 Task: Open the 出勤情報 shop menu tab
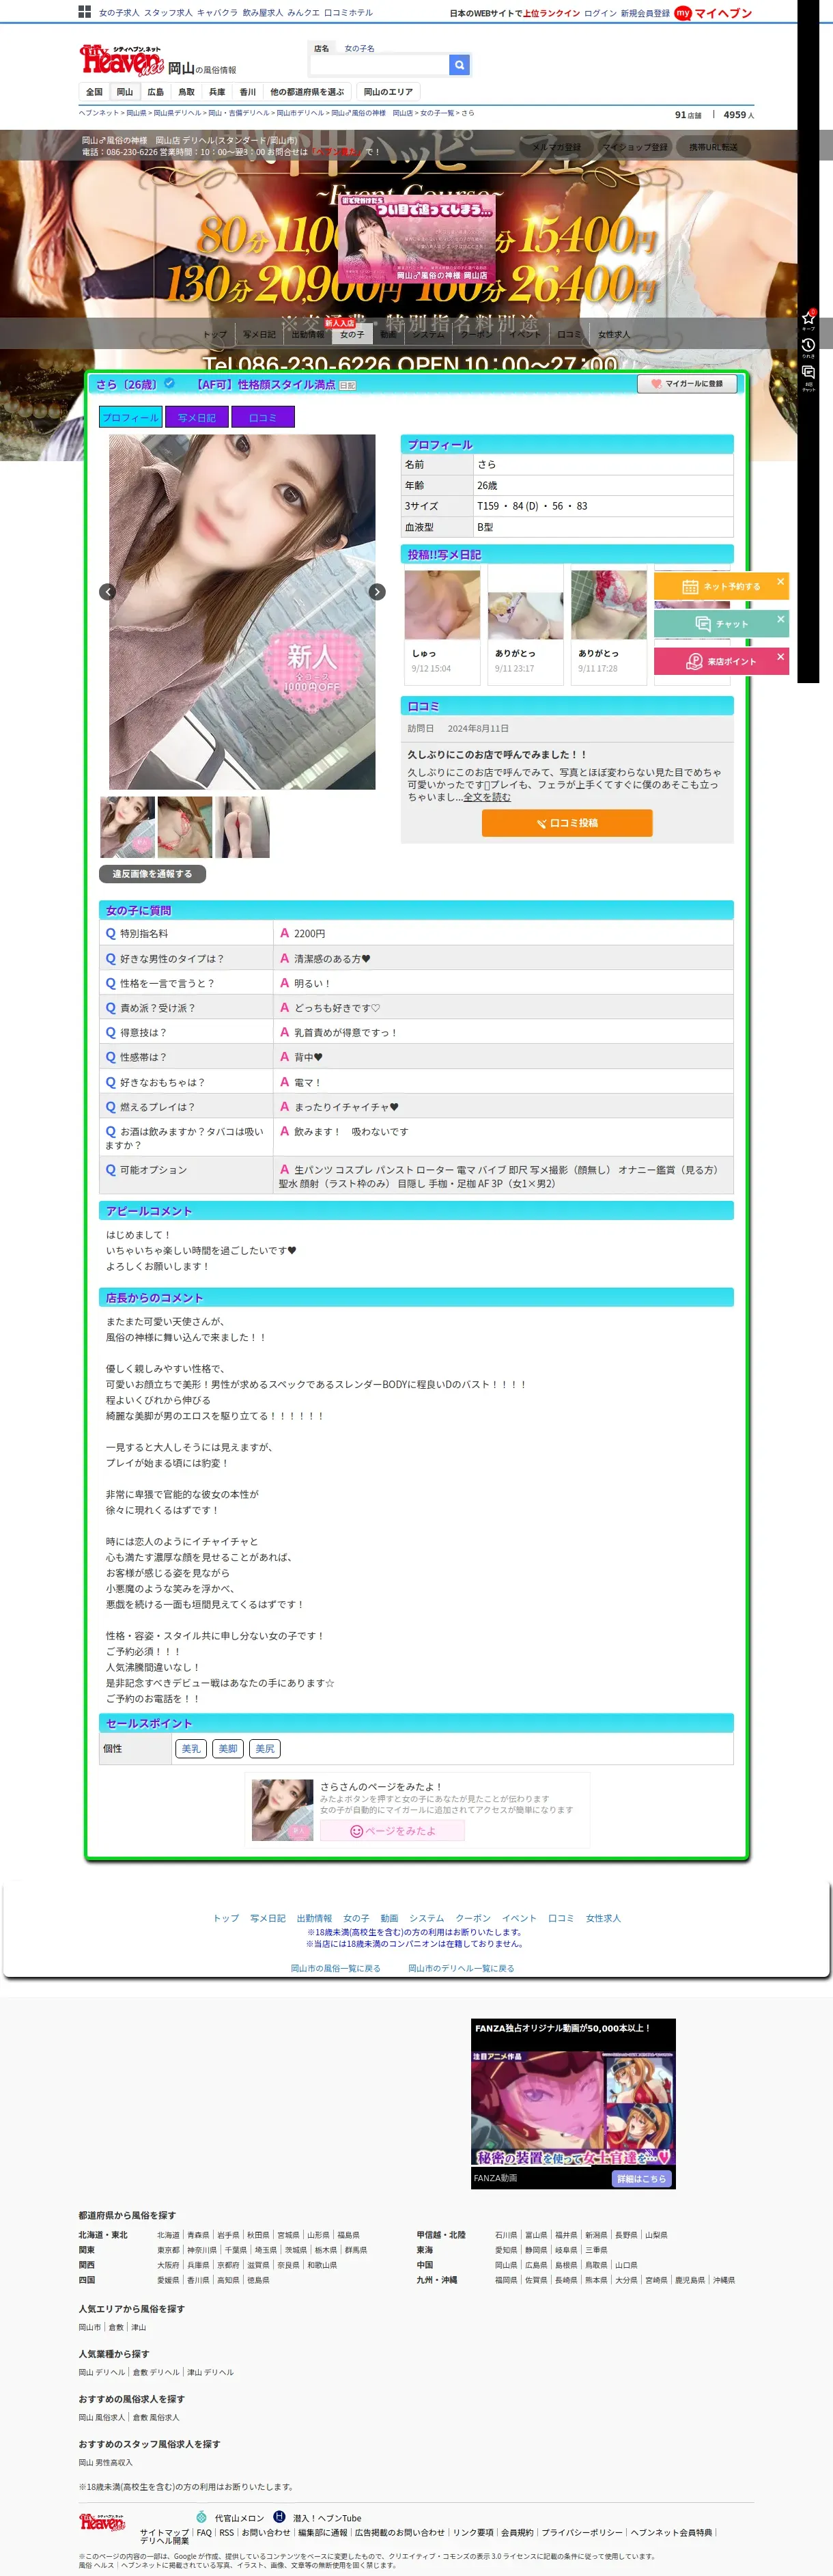308,334
